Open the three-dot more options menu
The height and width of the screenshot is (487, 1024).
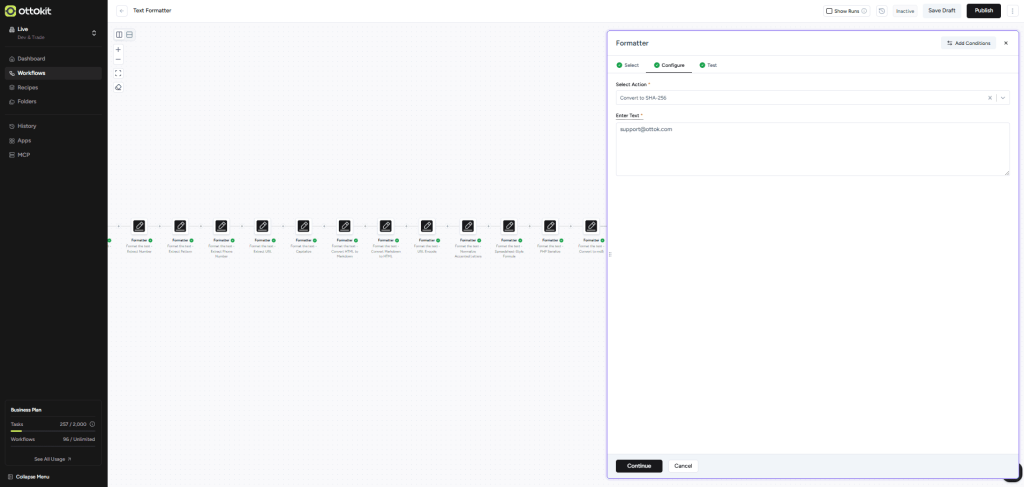pos(1013,11)
